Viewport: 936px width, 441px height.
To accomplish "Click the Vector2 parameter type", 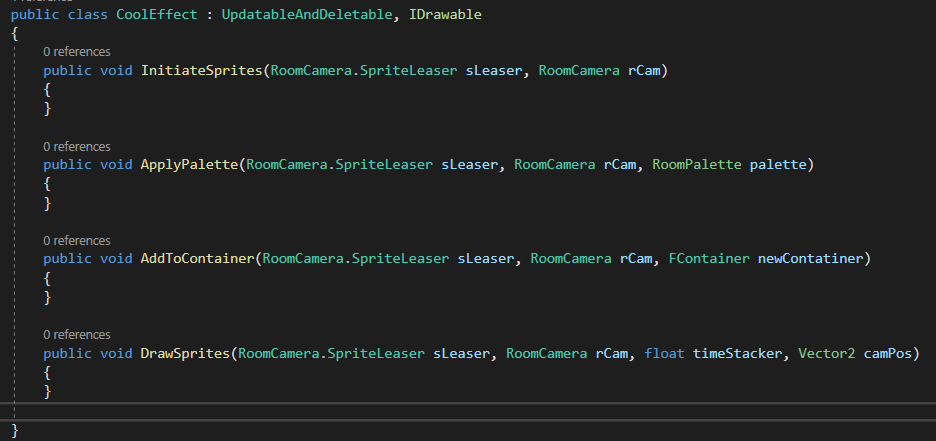I will point(825,353).
